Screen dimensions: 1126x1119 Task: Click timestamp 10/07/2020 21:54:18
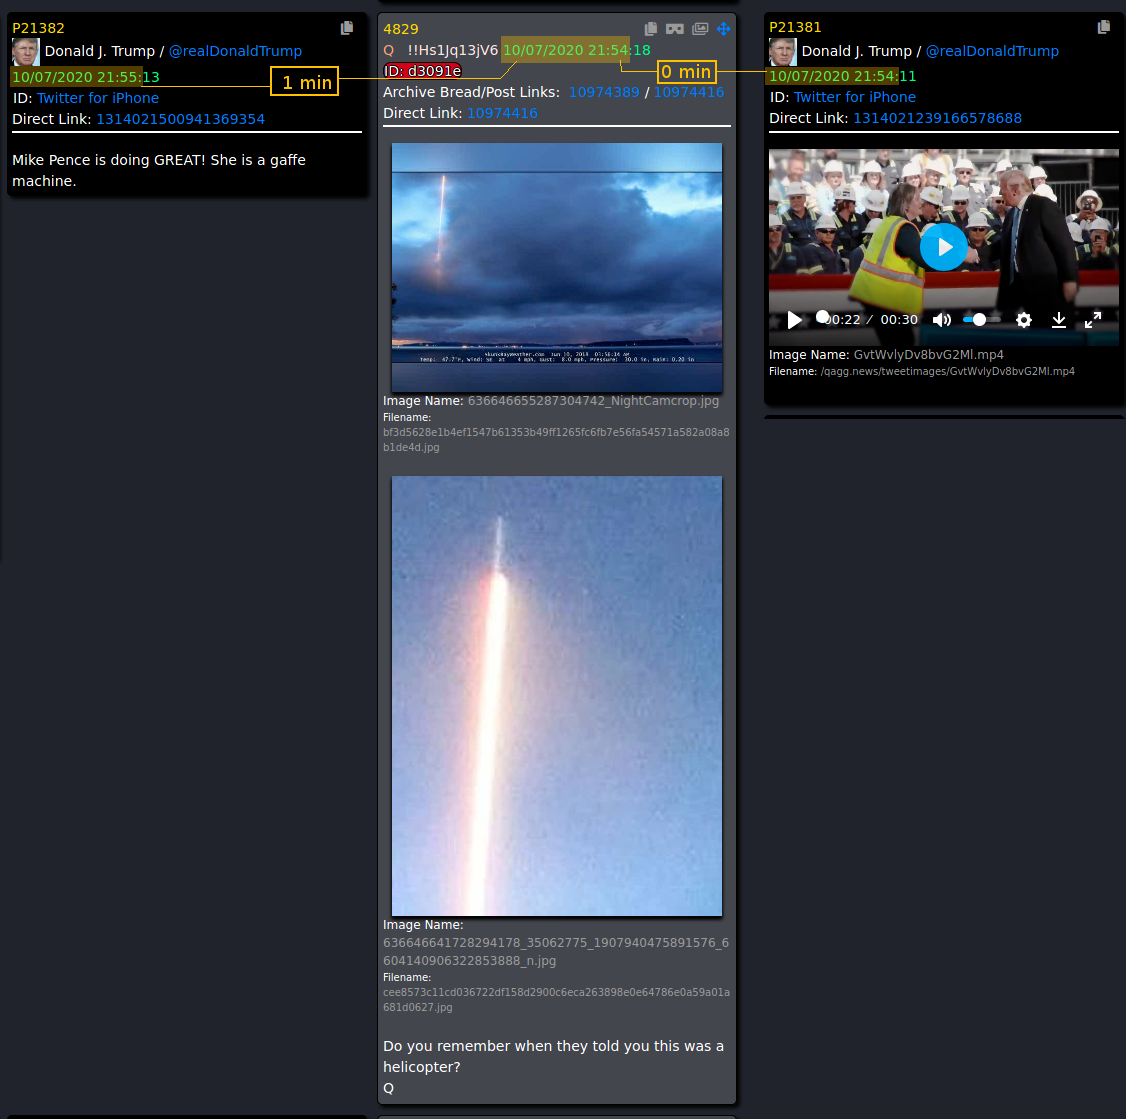[576, 50]
